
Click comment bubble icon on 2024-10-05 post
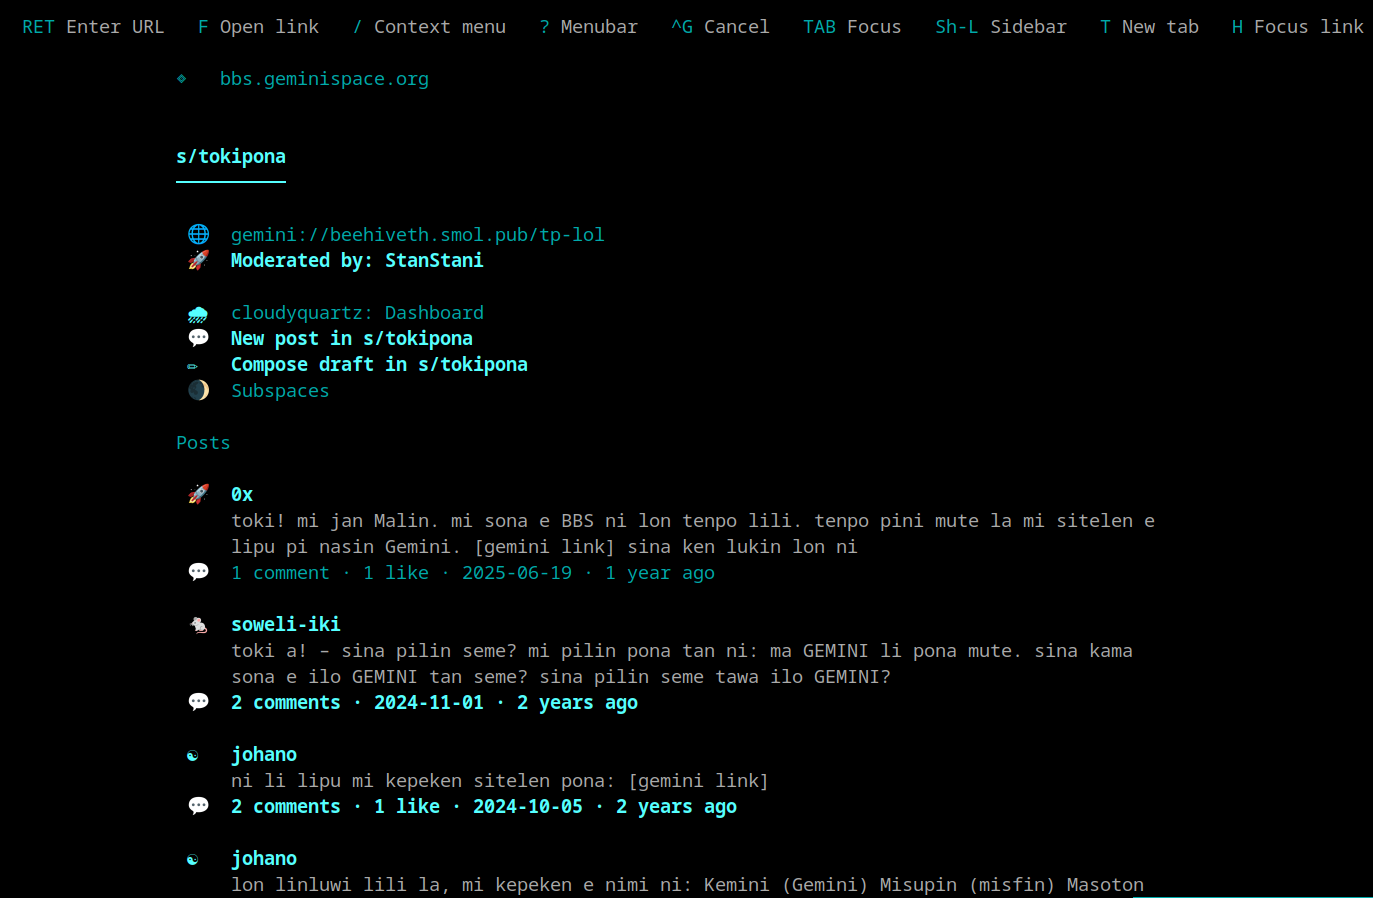[x=199, y=806]
